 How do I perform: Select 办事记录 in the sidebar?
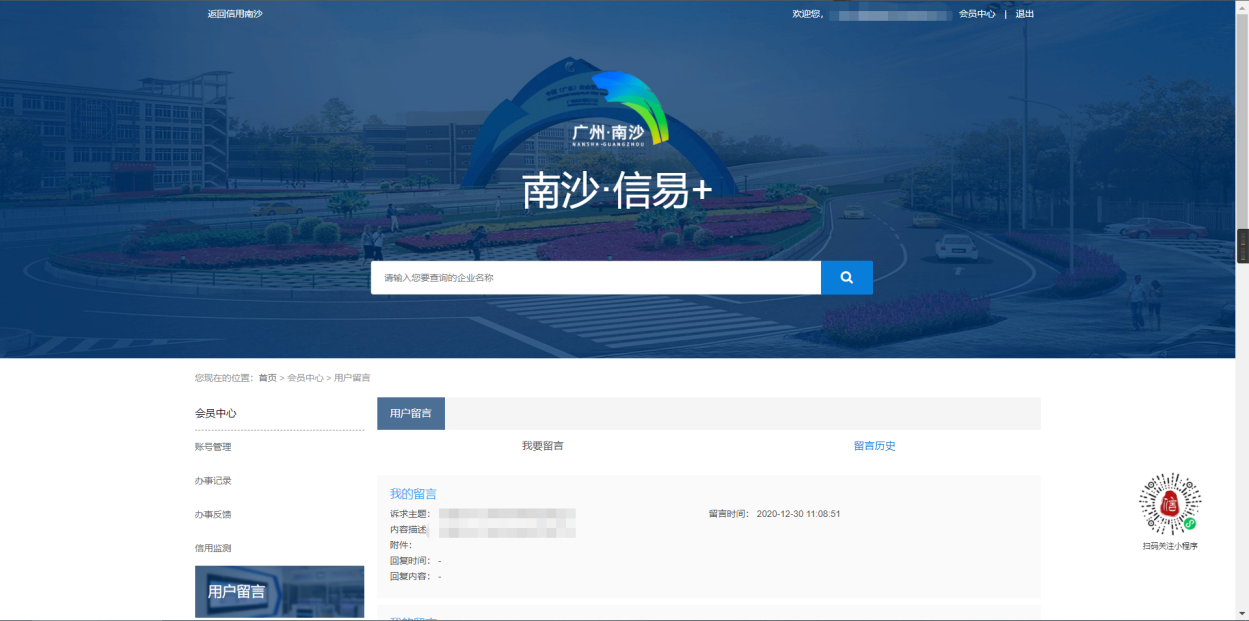coord(213,481)
